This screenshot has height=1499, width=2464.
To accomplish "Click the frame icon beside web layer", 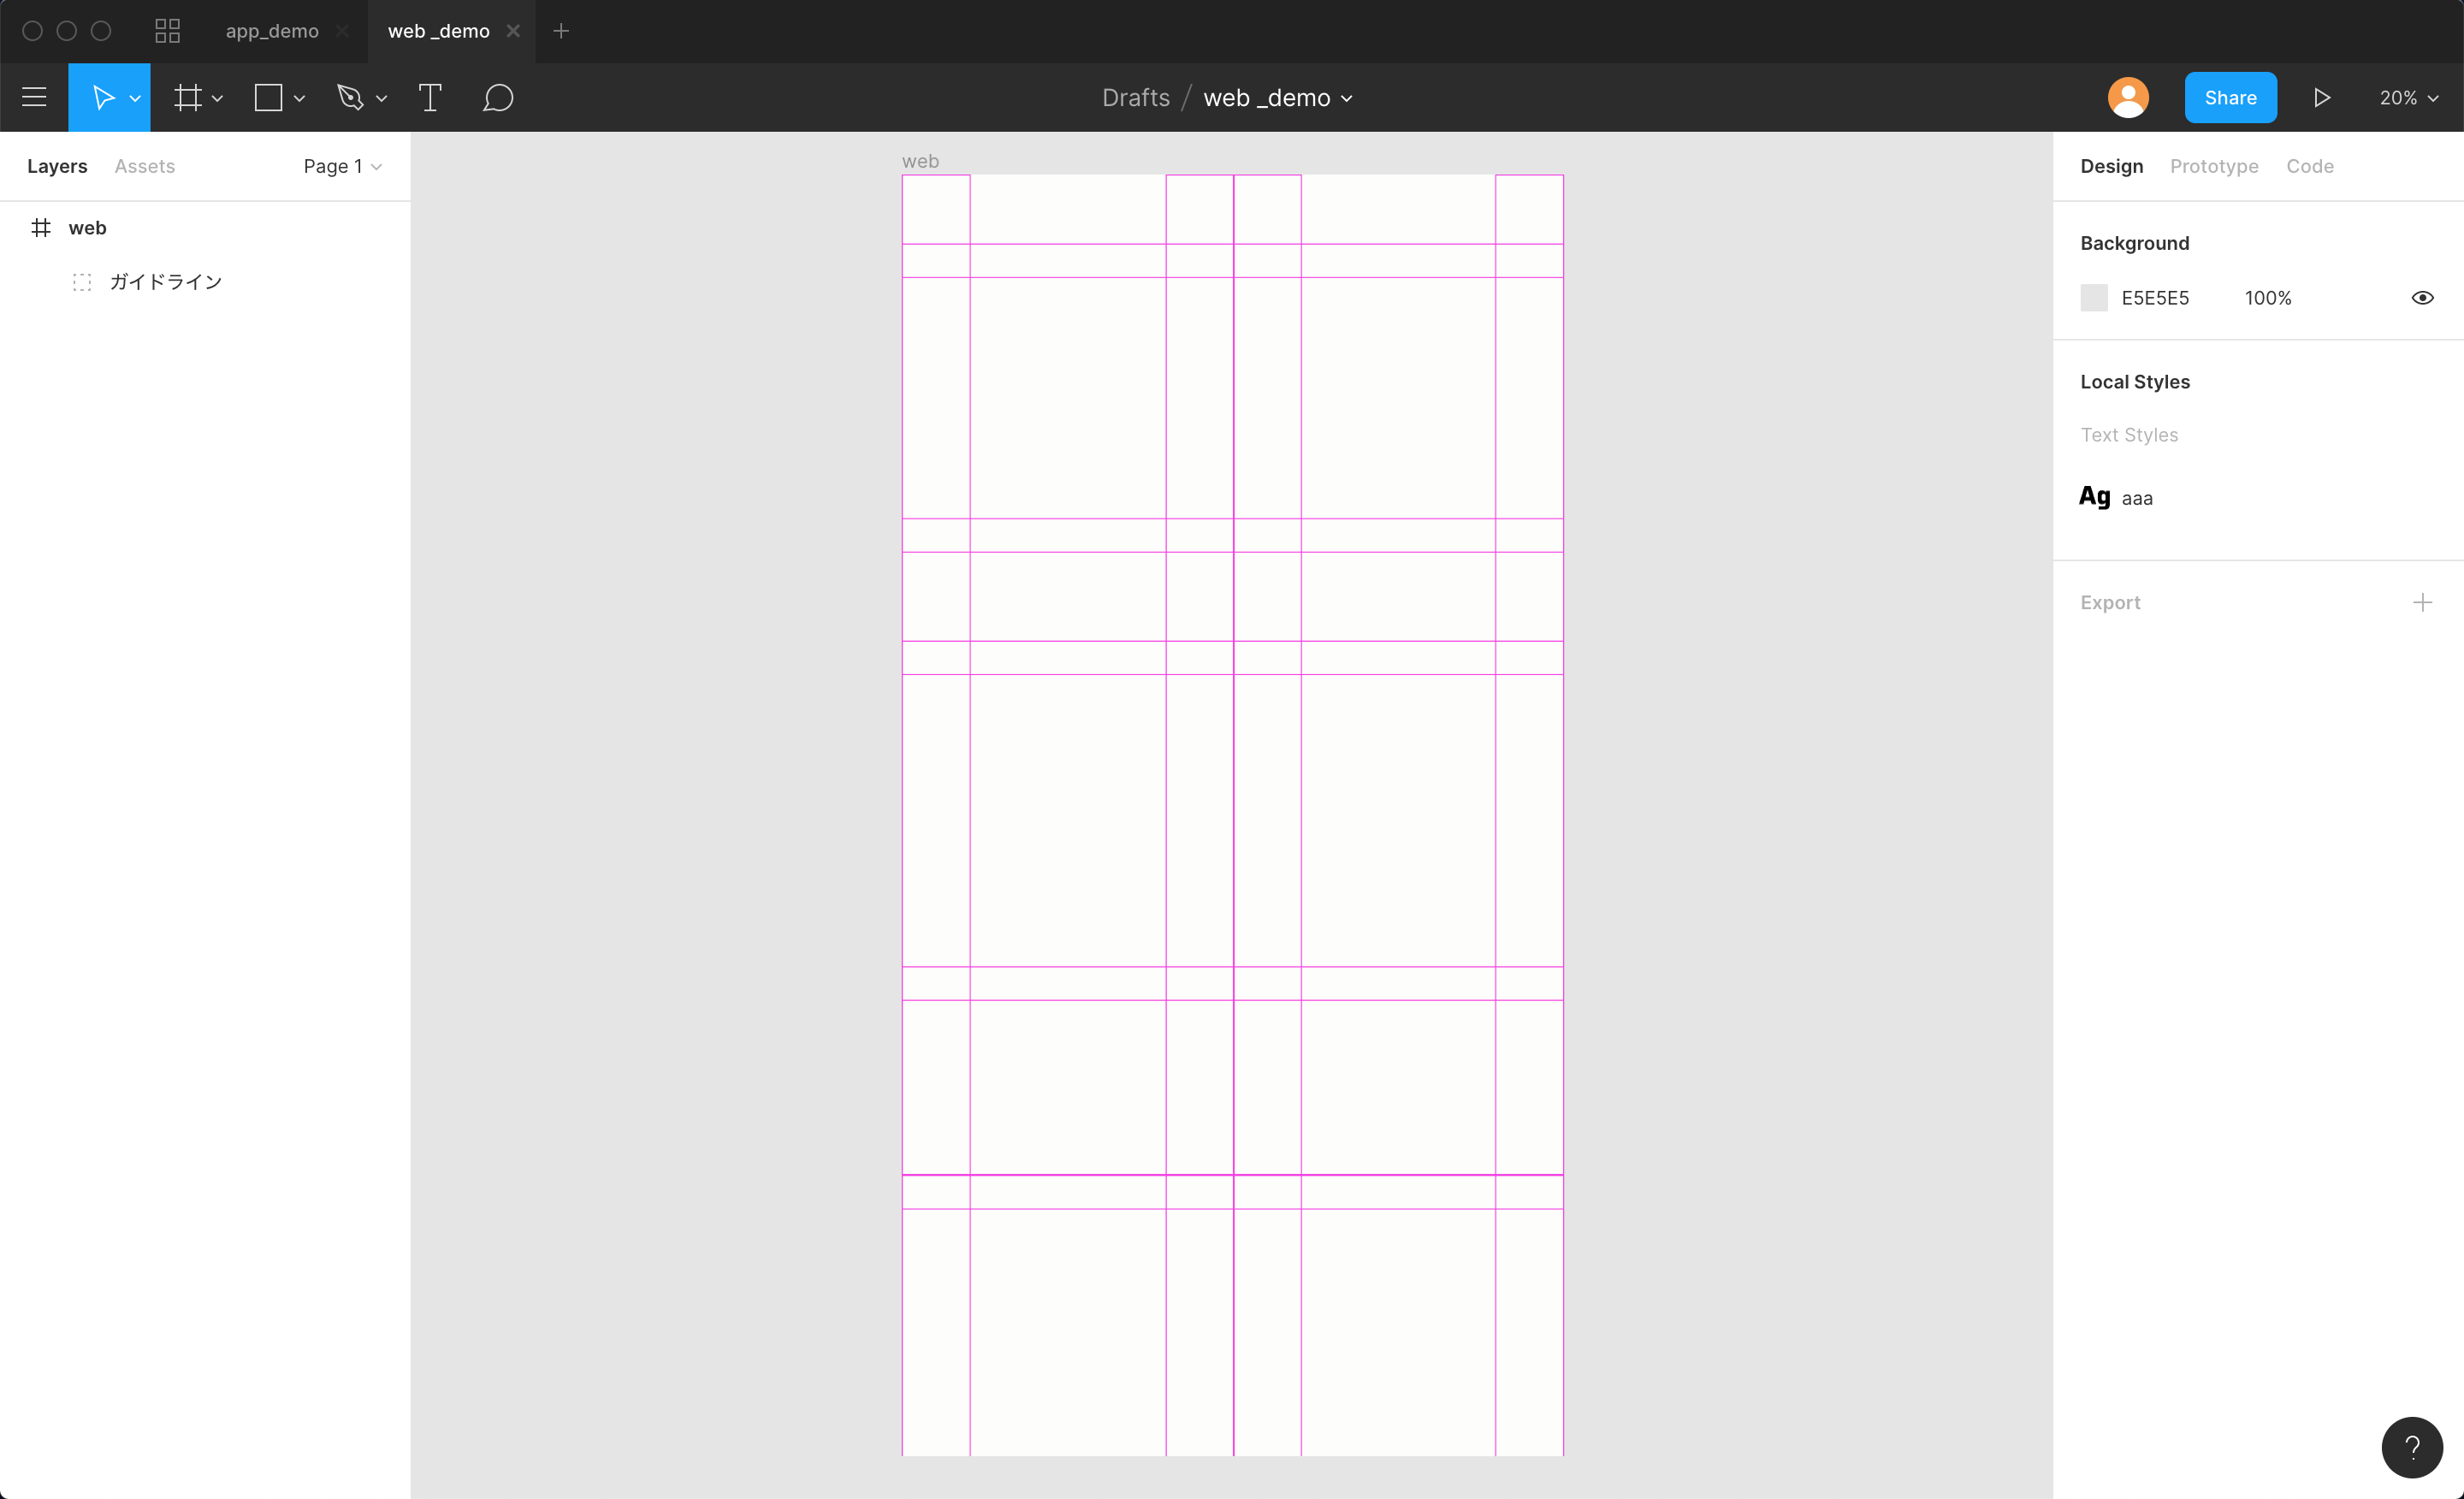I will (41, 228).
